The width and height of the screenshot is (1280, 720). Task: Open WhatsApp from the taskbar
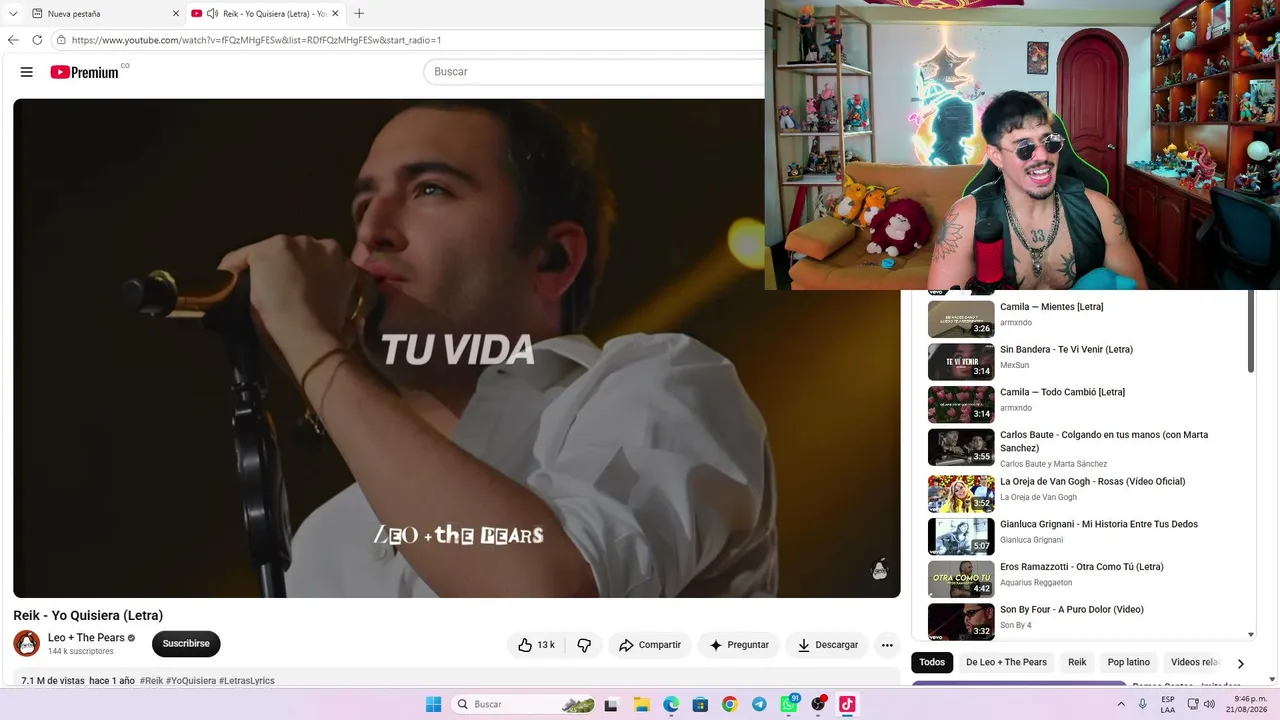789,704
